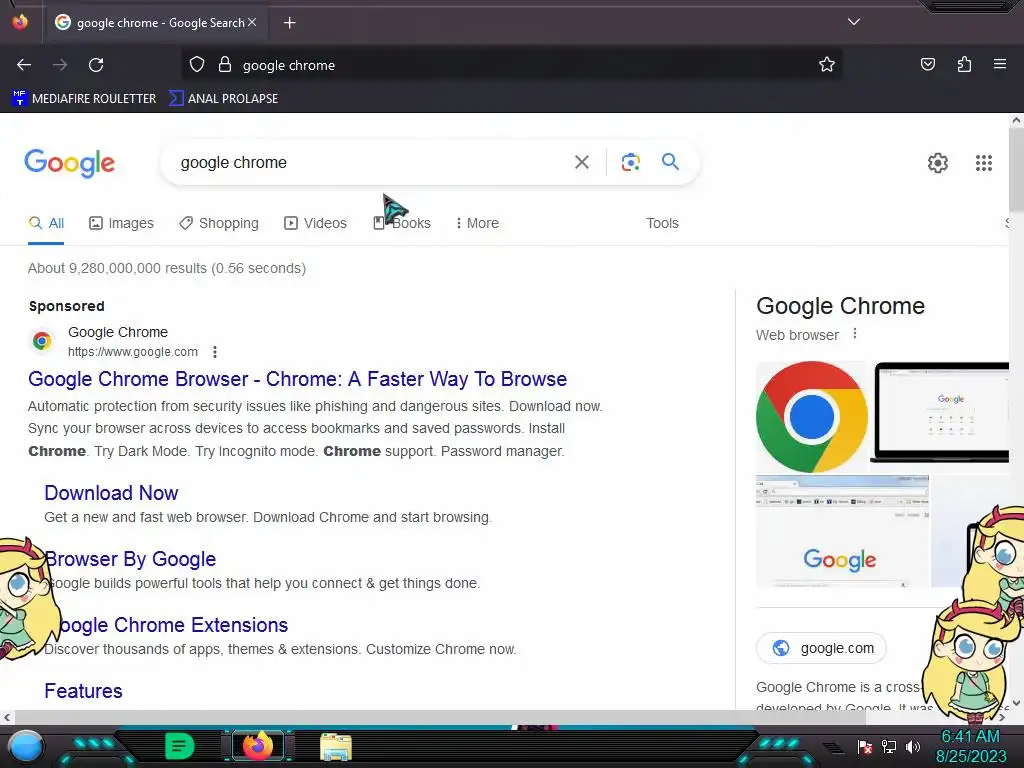Visit google.com via the knowledge panel button
The height and width of the screenshot is (768, 1024).
tap(822, 648)
